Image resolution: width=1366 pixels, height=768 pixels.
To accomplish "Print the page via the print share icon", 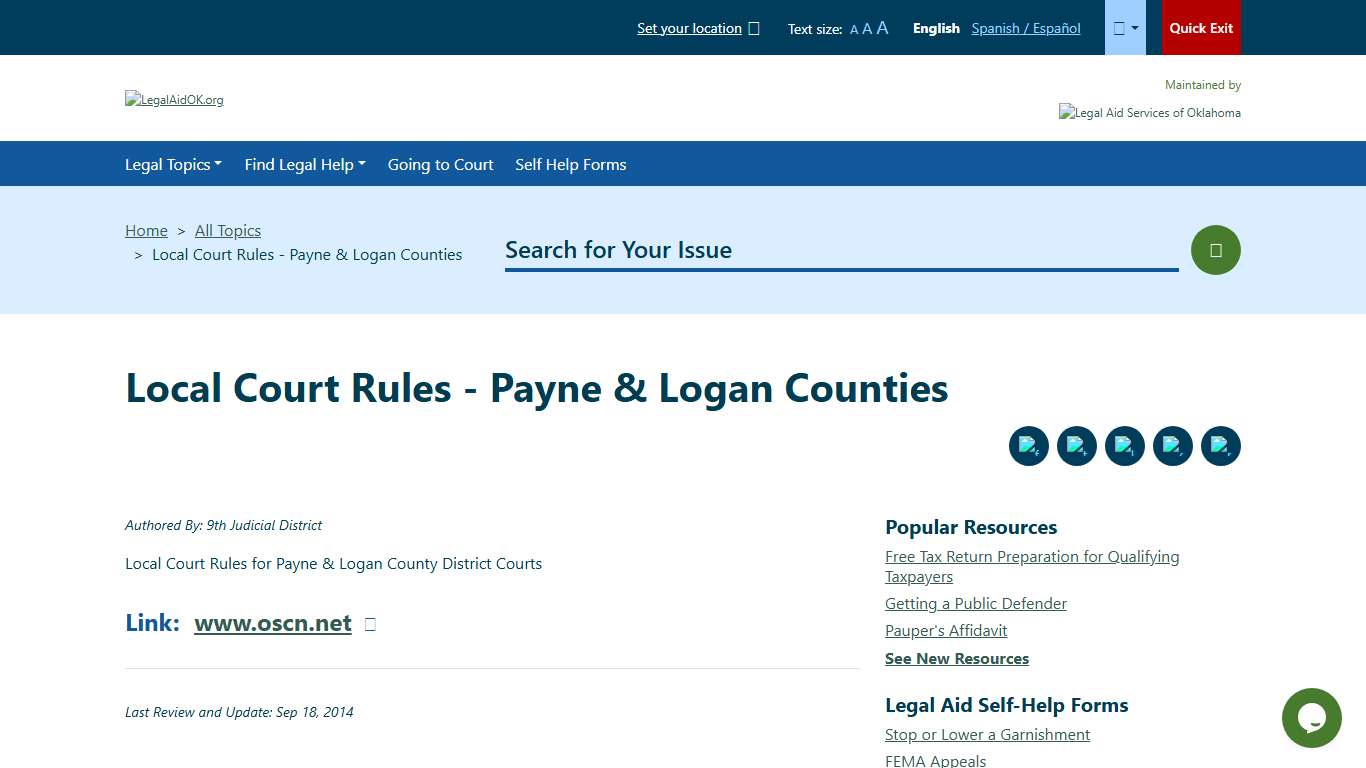I will point(1220,446).
